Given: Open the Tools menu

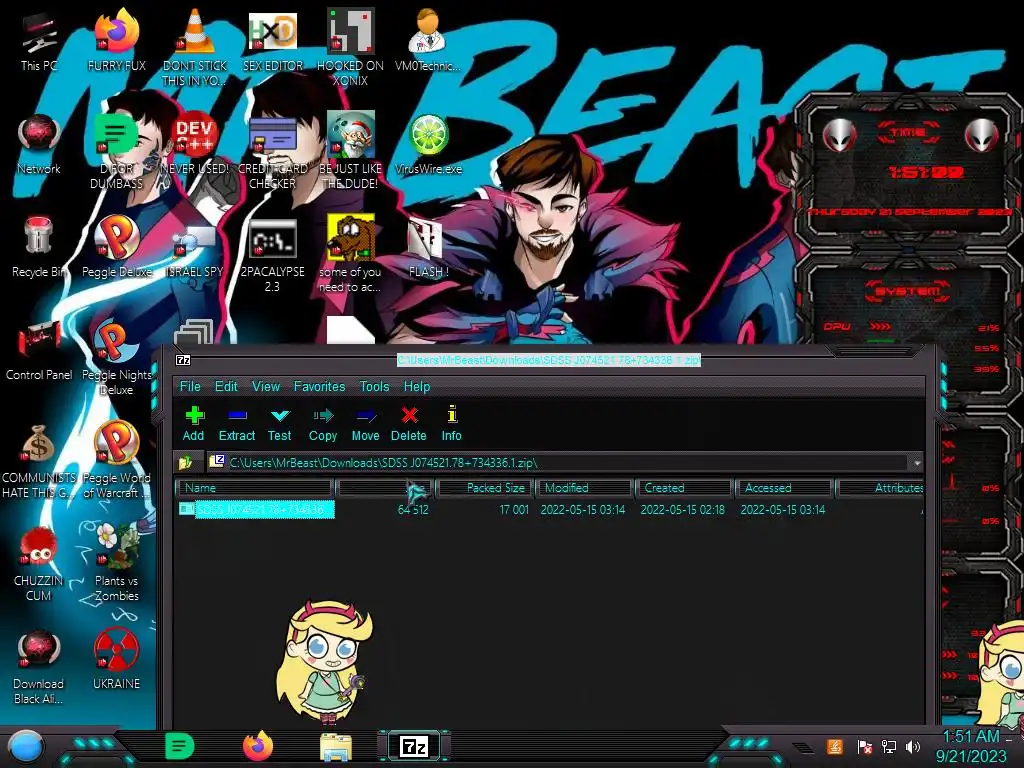Looking at the screenshot, I should 374,387.
